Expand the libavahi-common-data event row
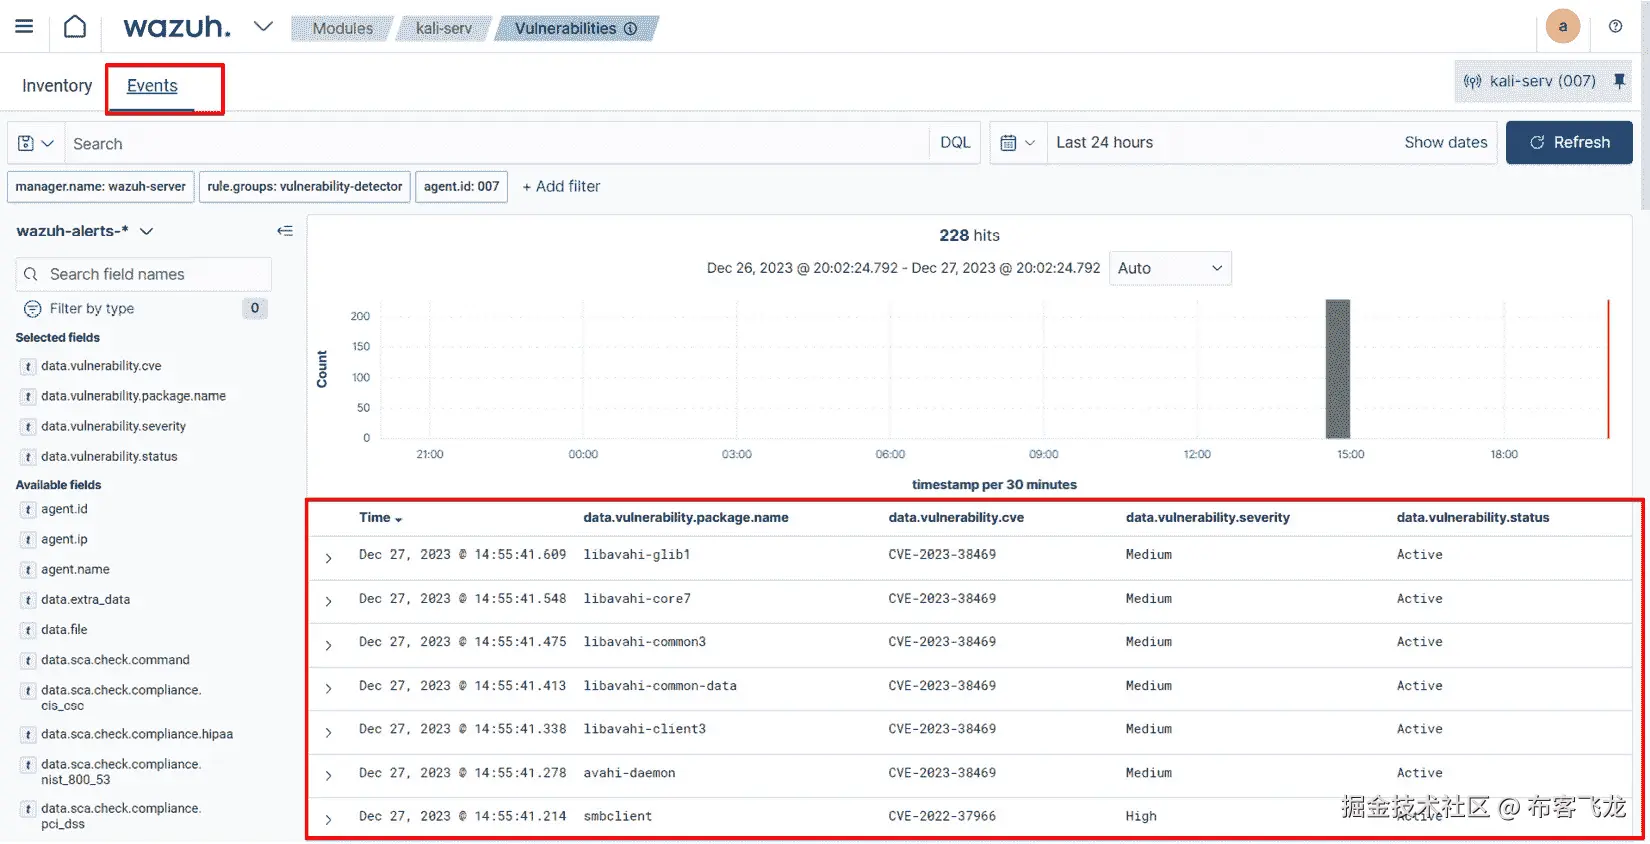The image size is (1650, 844). (328, 688)
